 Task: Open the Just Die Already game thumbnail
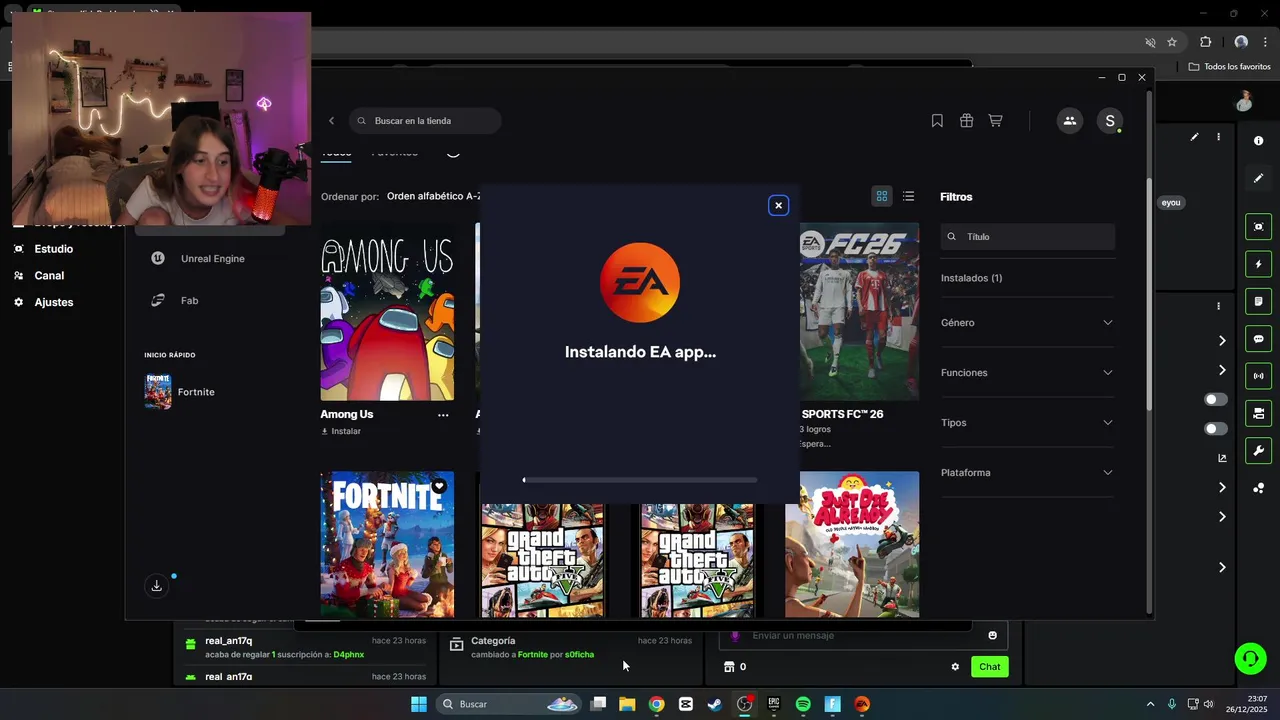tap(852, 544)
